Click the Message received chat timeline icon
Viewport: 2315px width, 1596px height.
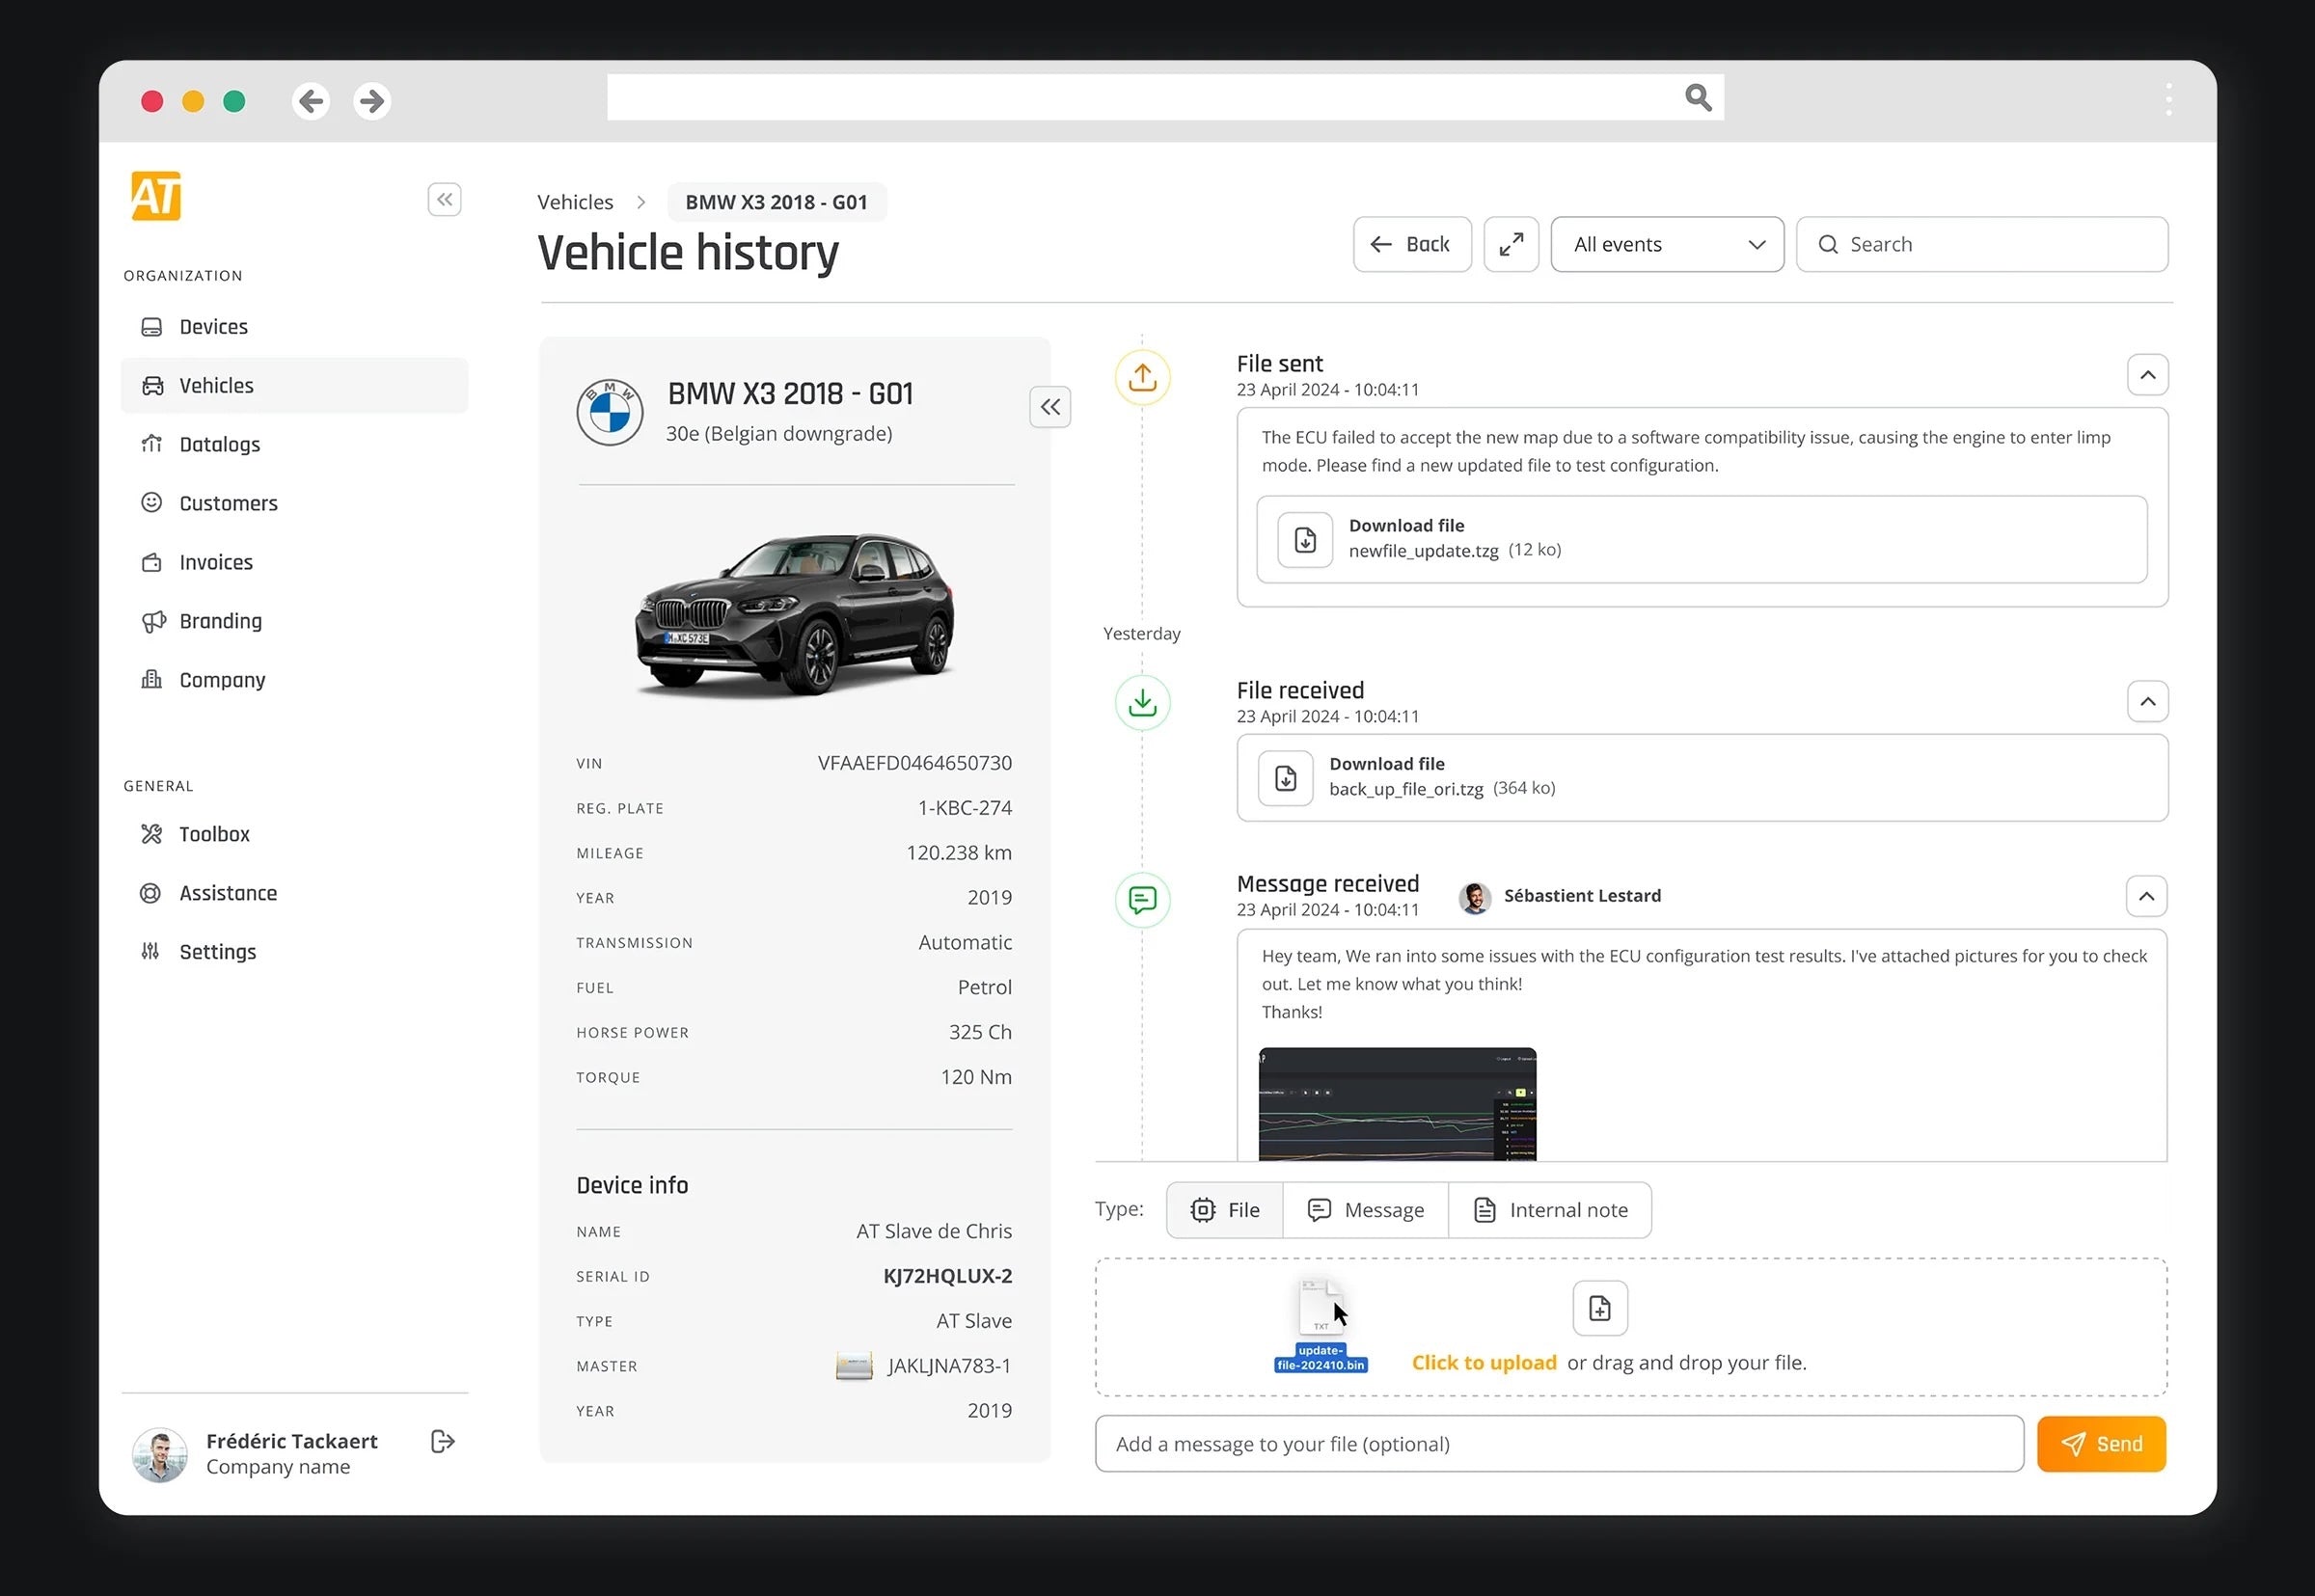[1142, 900]
